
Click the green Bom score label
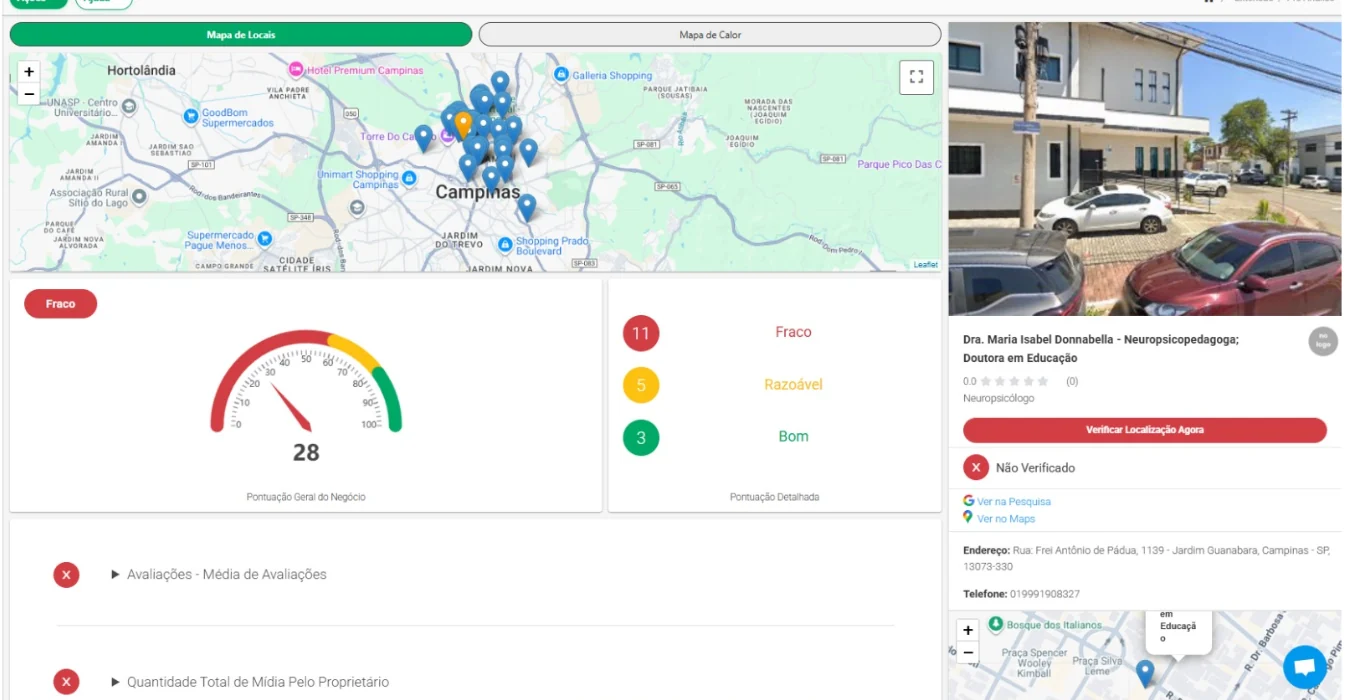(x=793, y=436)
